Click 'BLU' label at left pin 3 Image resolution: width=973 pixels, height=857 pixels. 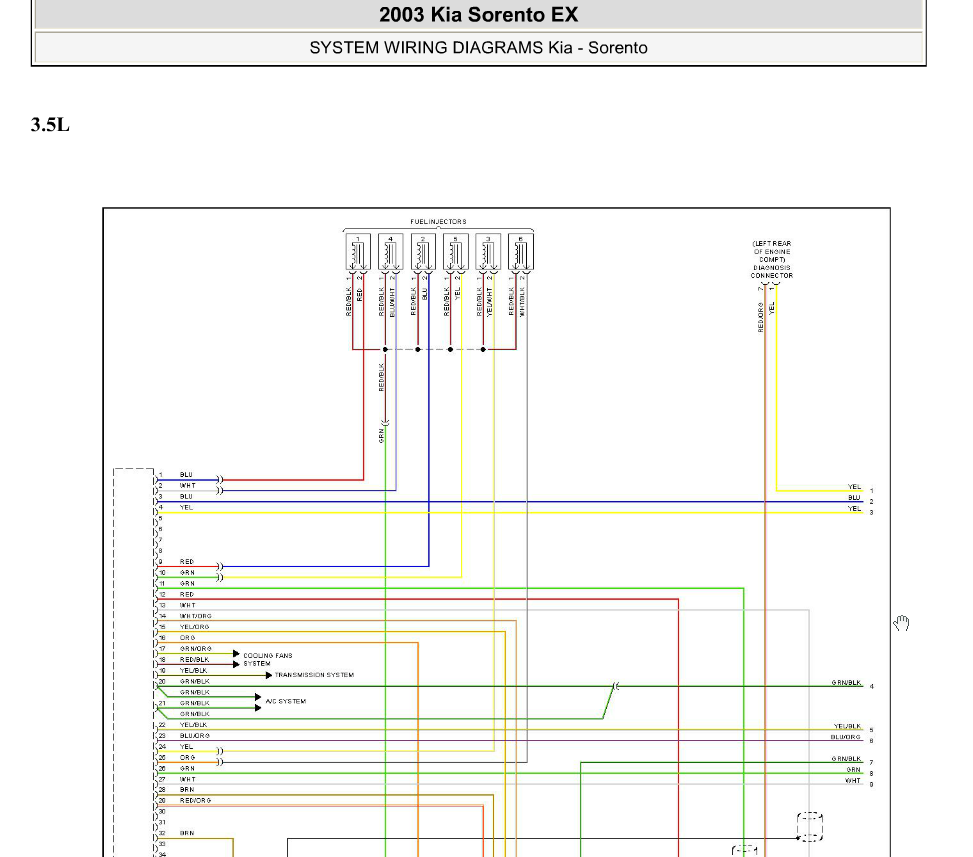tap(186, 497)
